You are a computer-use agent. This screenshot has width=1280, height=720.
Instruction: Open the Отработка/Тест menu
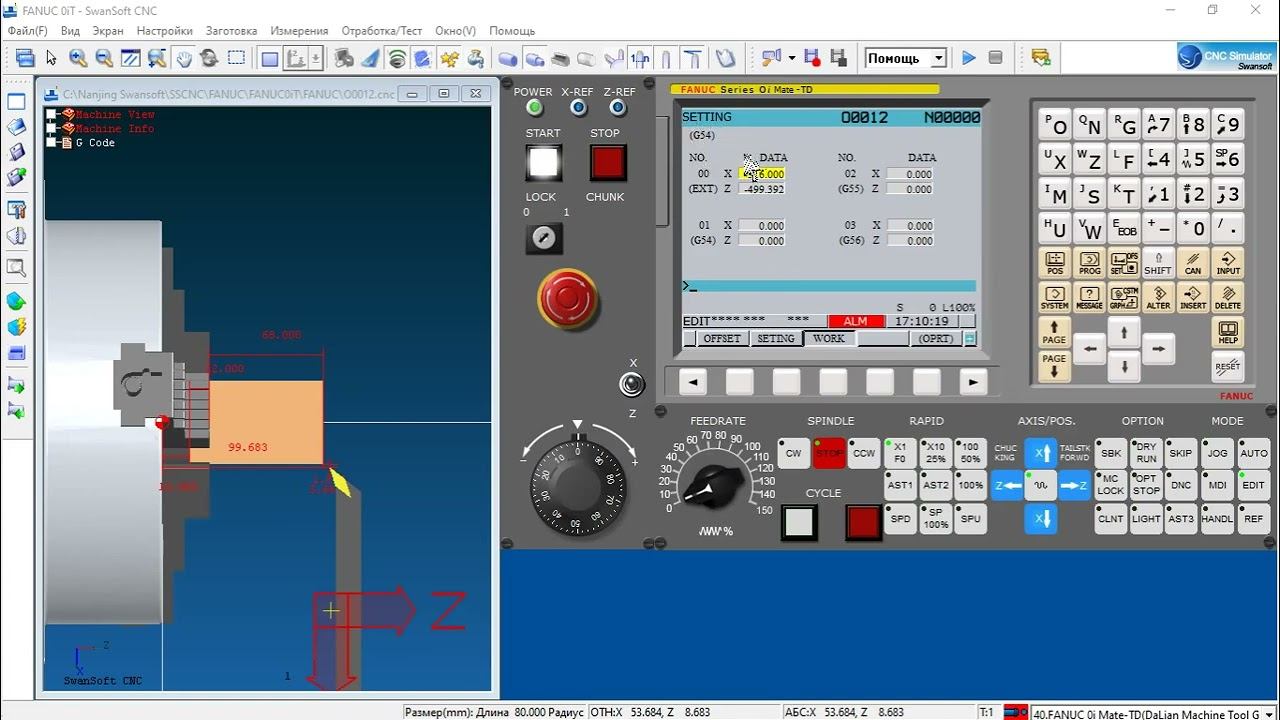click(x=382, y=31)
